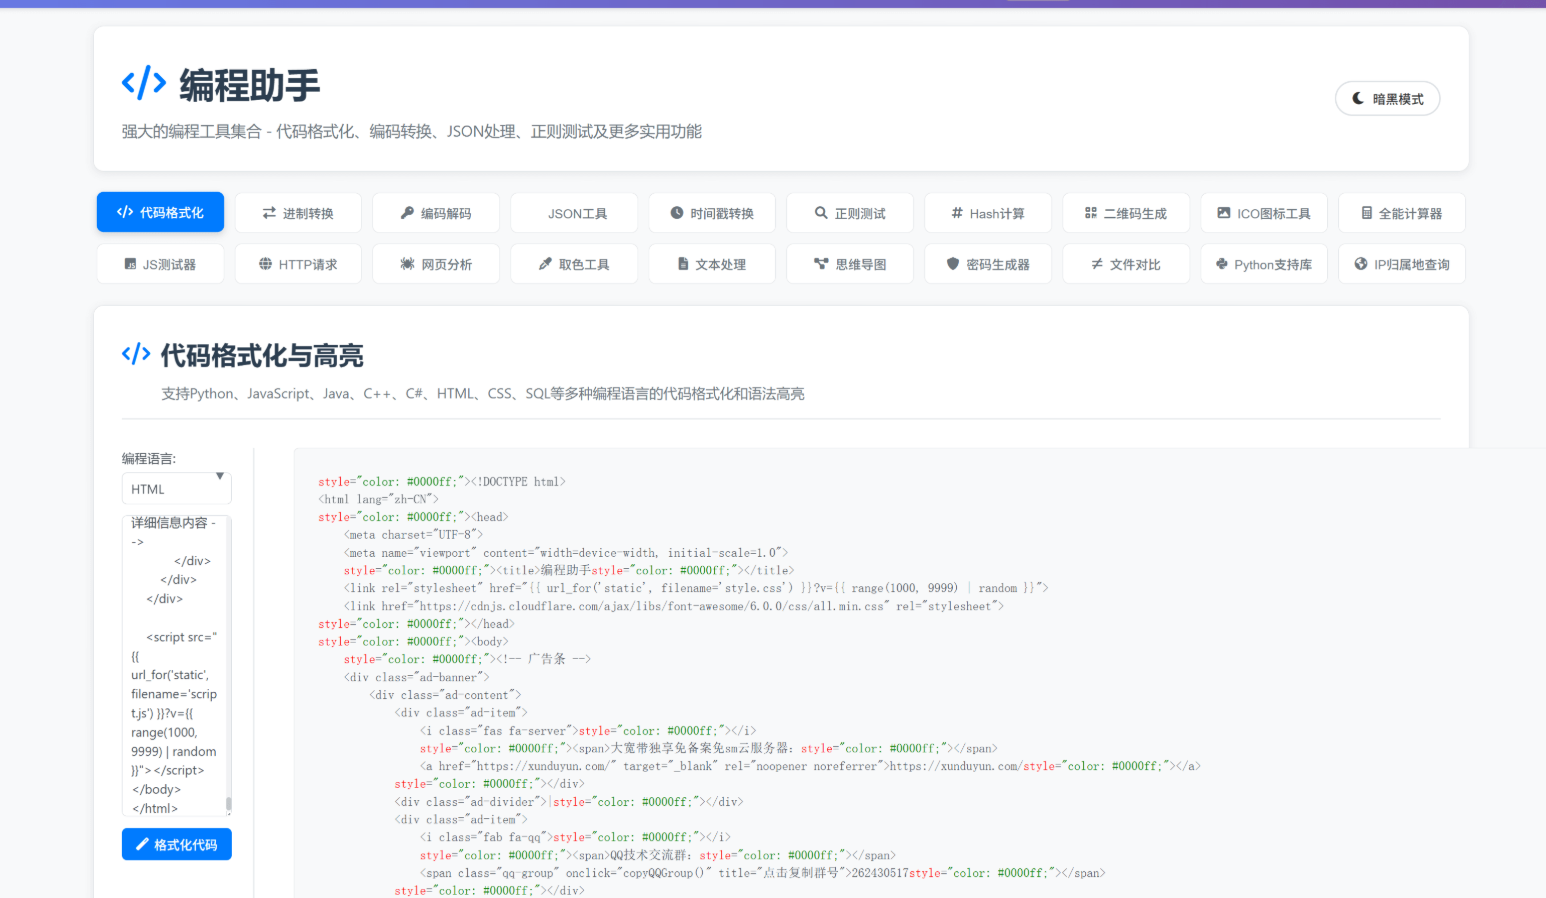Screen dimensions: 1546x898
Task: Click the <html lang="zh-CN"> line in output
Action: pyautogui.click(x=378, y=499)
